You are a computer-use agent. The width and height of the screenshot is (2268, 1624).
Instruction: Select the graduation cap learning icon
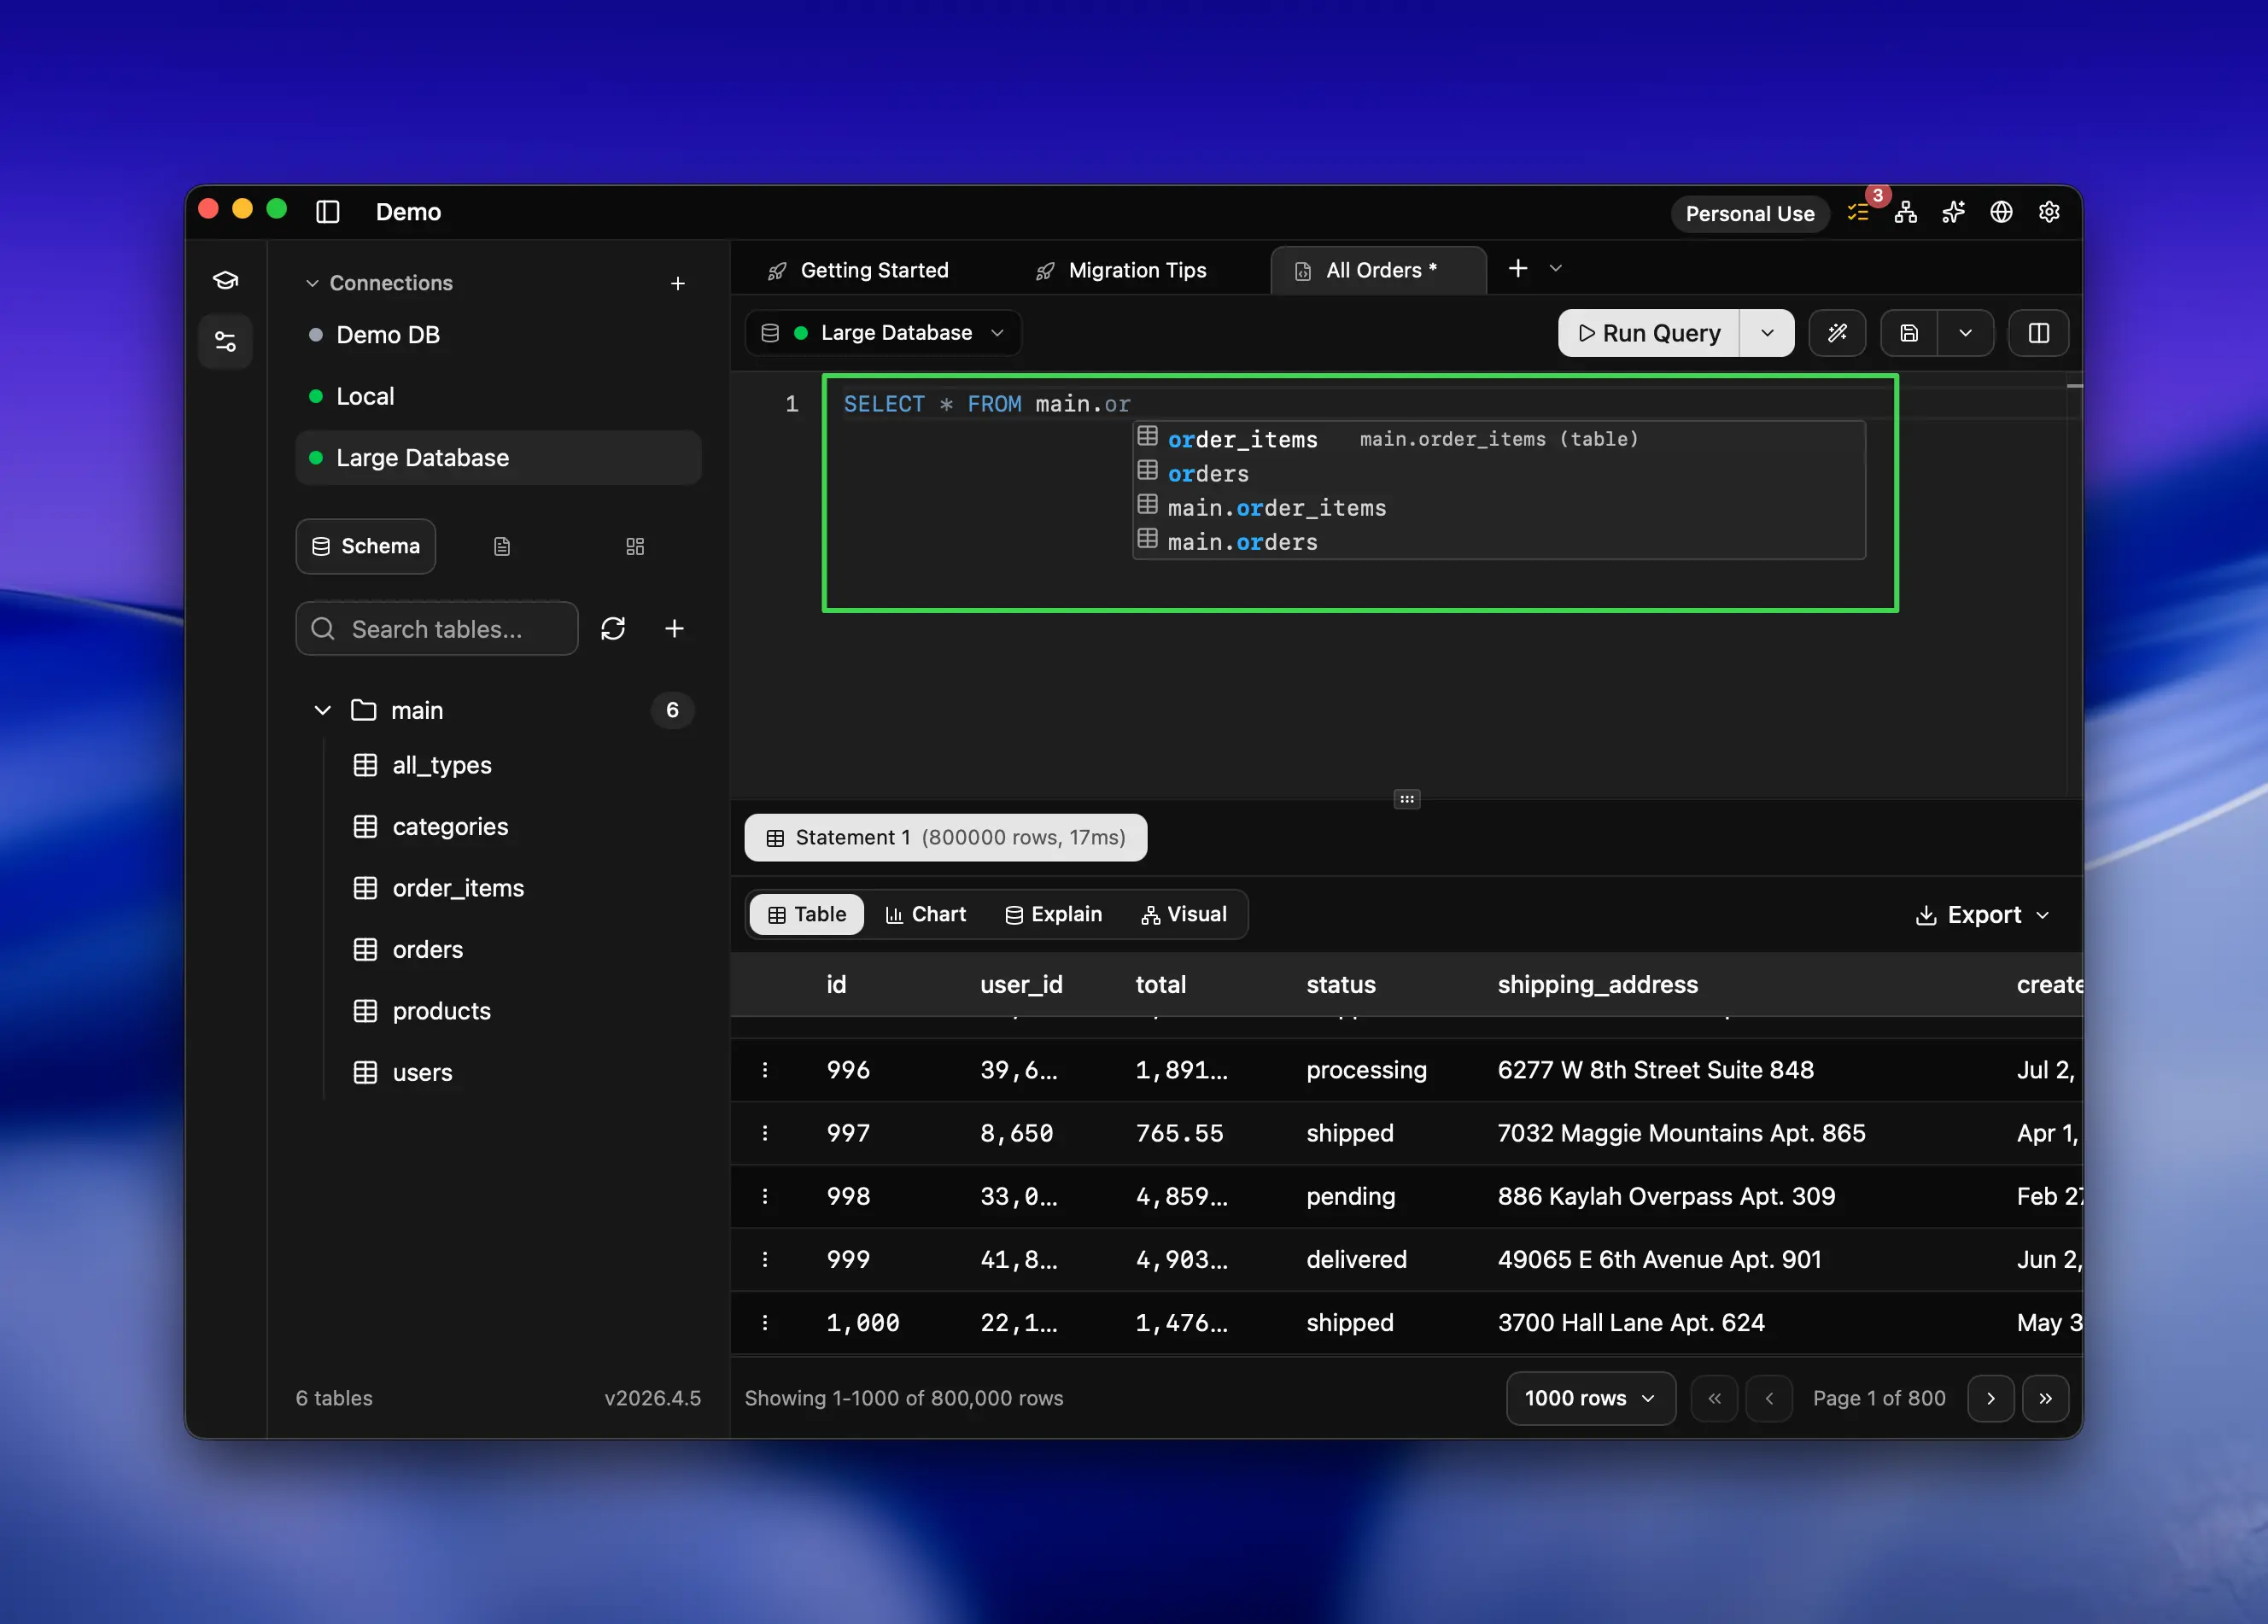(225, 281)
